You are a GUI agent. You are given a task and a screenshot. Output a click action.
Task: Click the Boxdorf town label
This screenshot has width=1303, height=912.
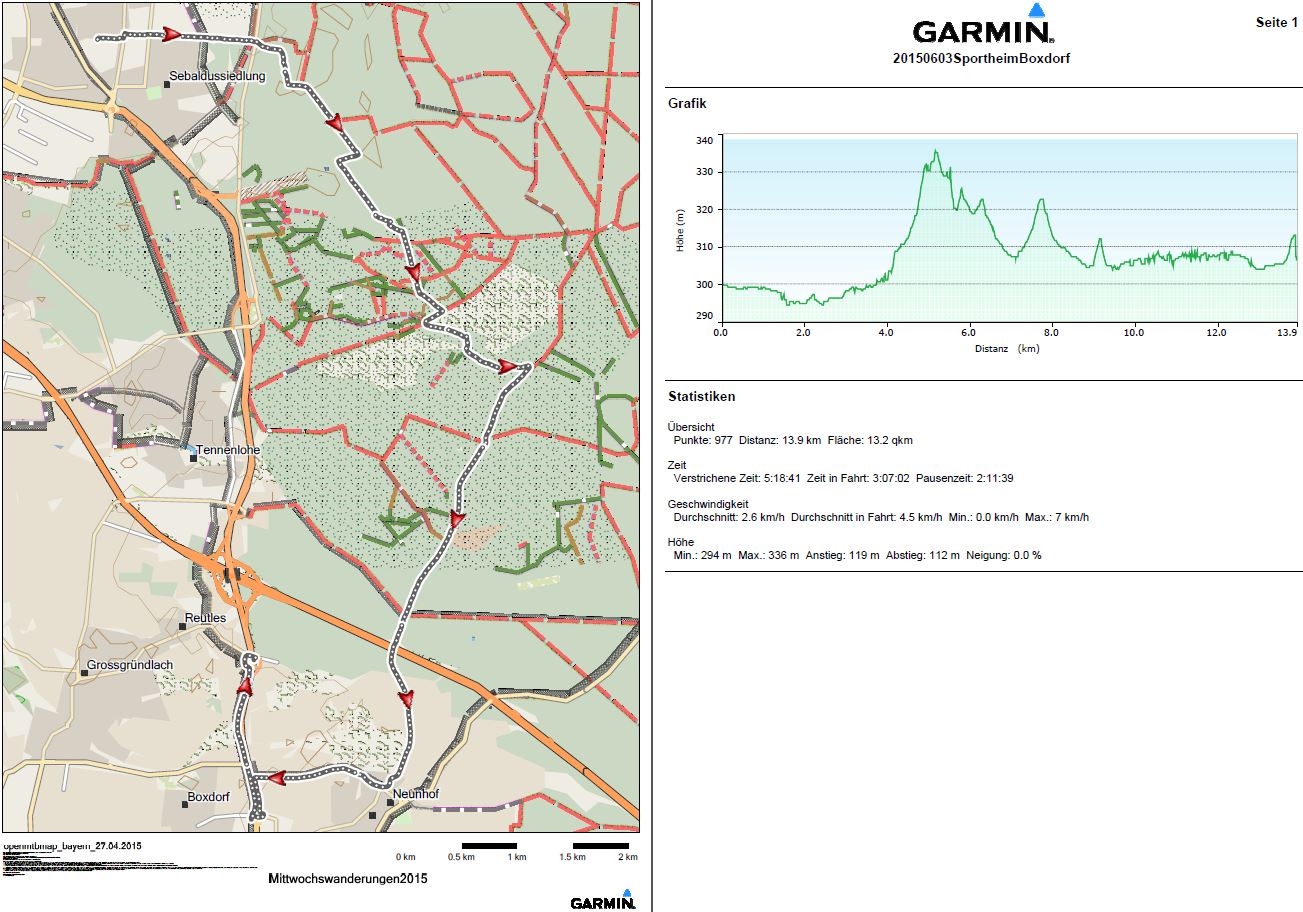pos(208,797)
